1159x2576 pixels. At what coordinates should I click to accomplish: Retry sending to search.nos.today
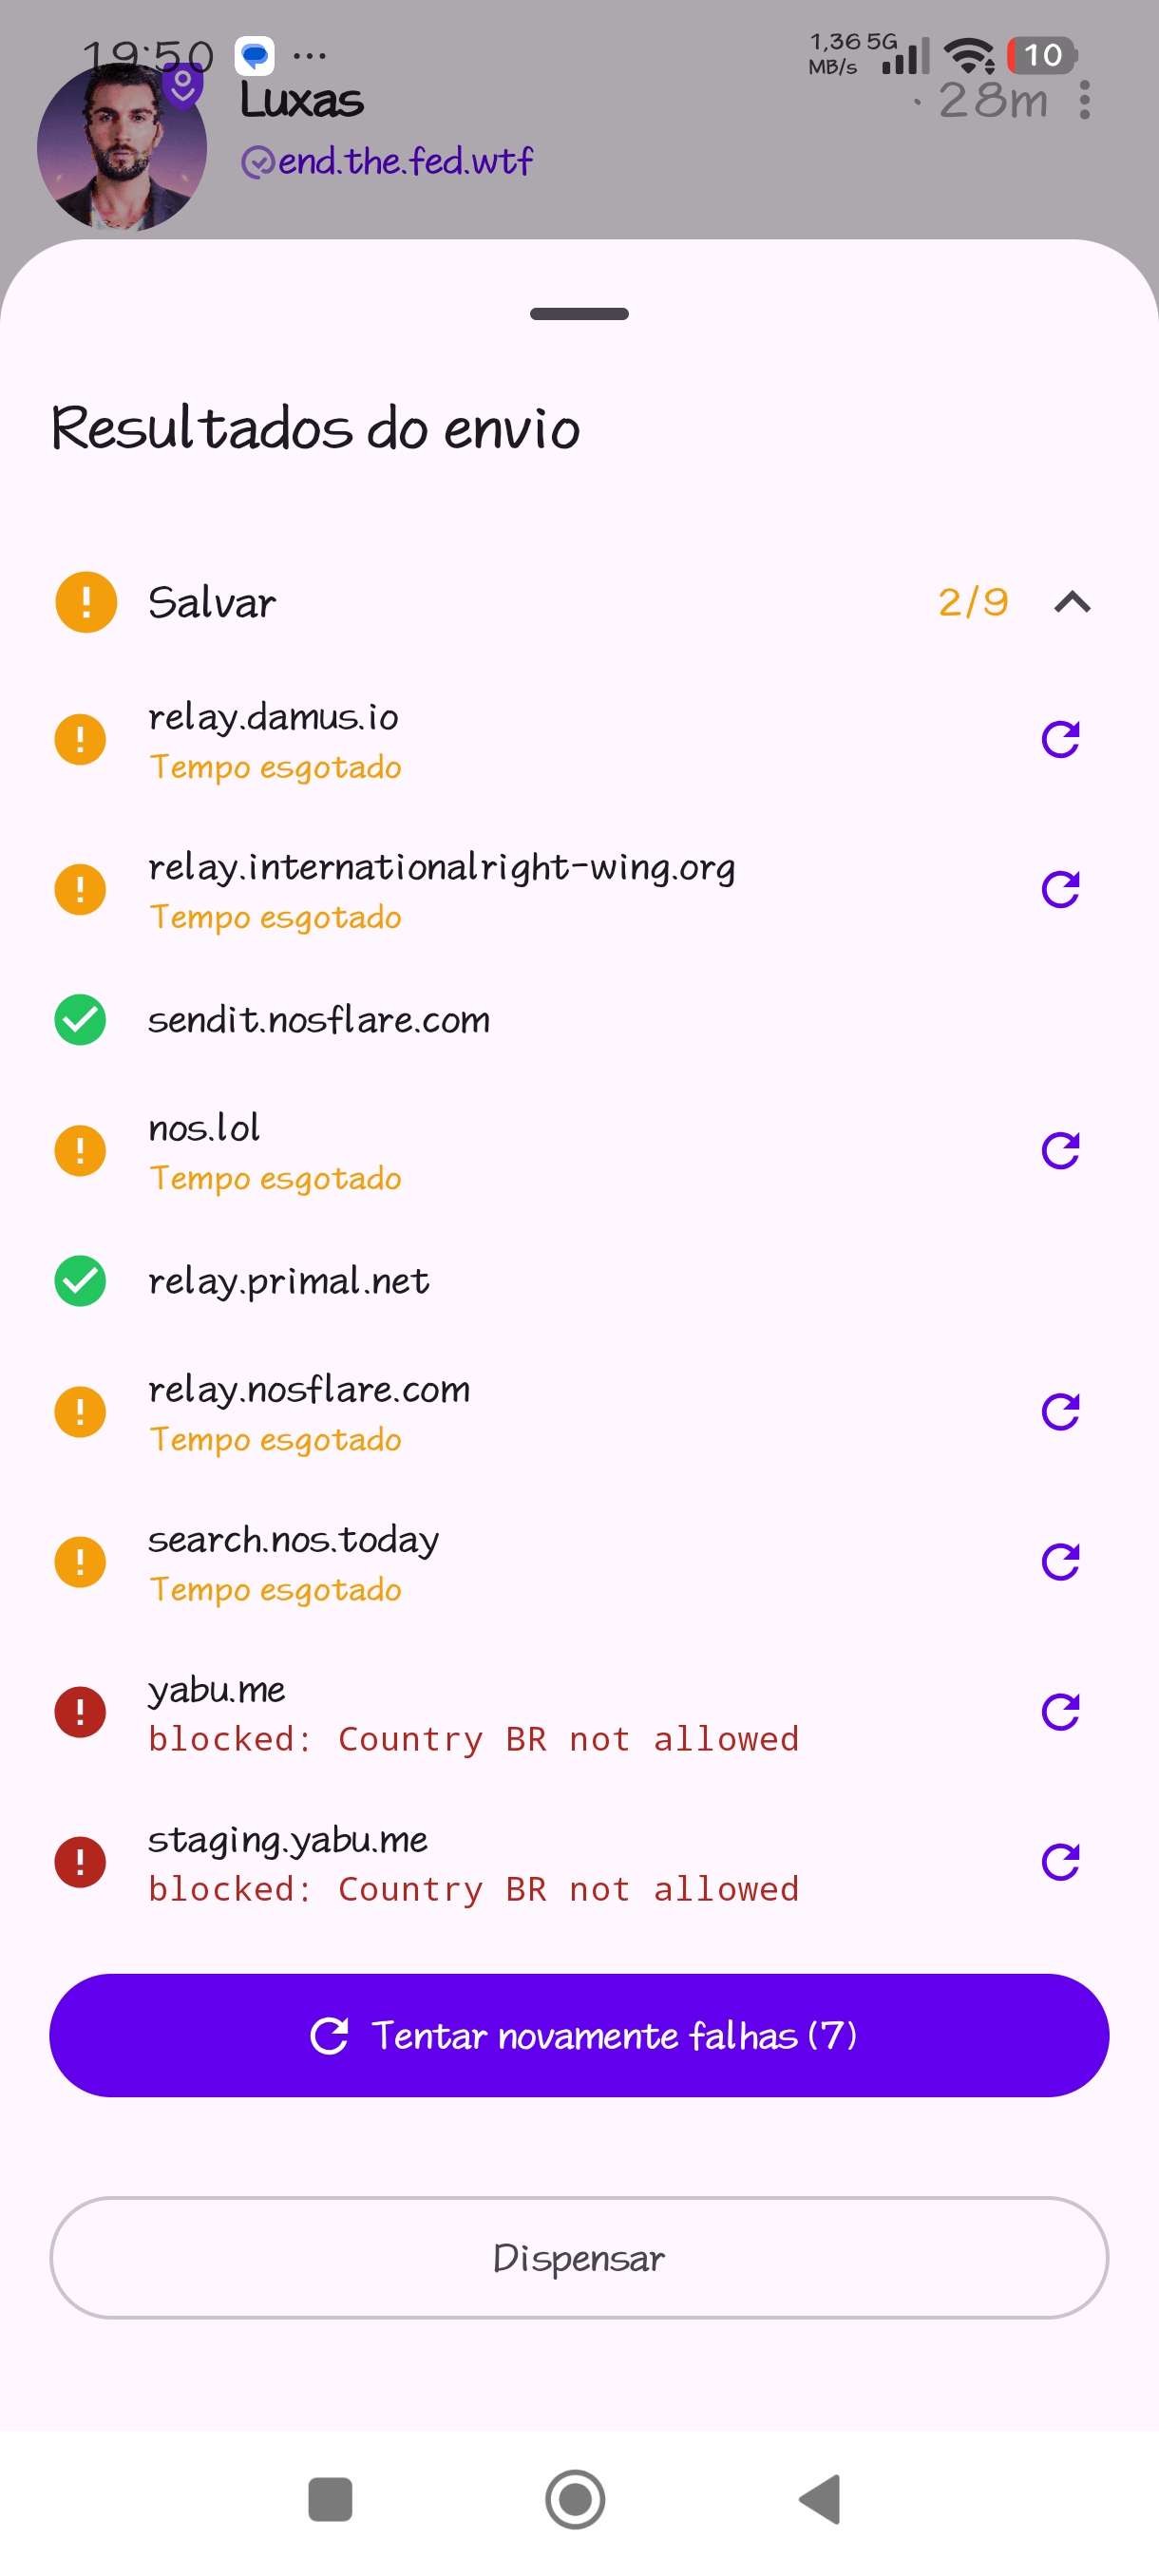pyautogui.click(x=1060, y=1562)
